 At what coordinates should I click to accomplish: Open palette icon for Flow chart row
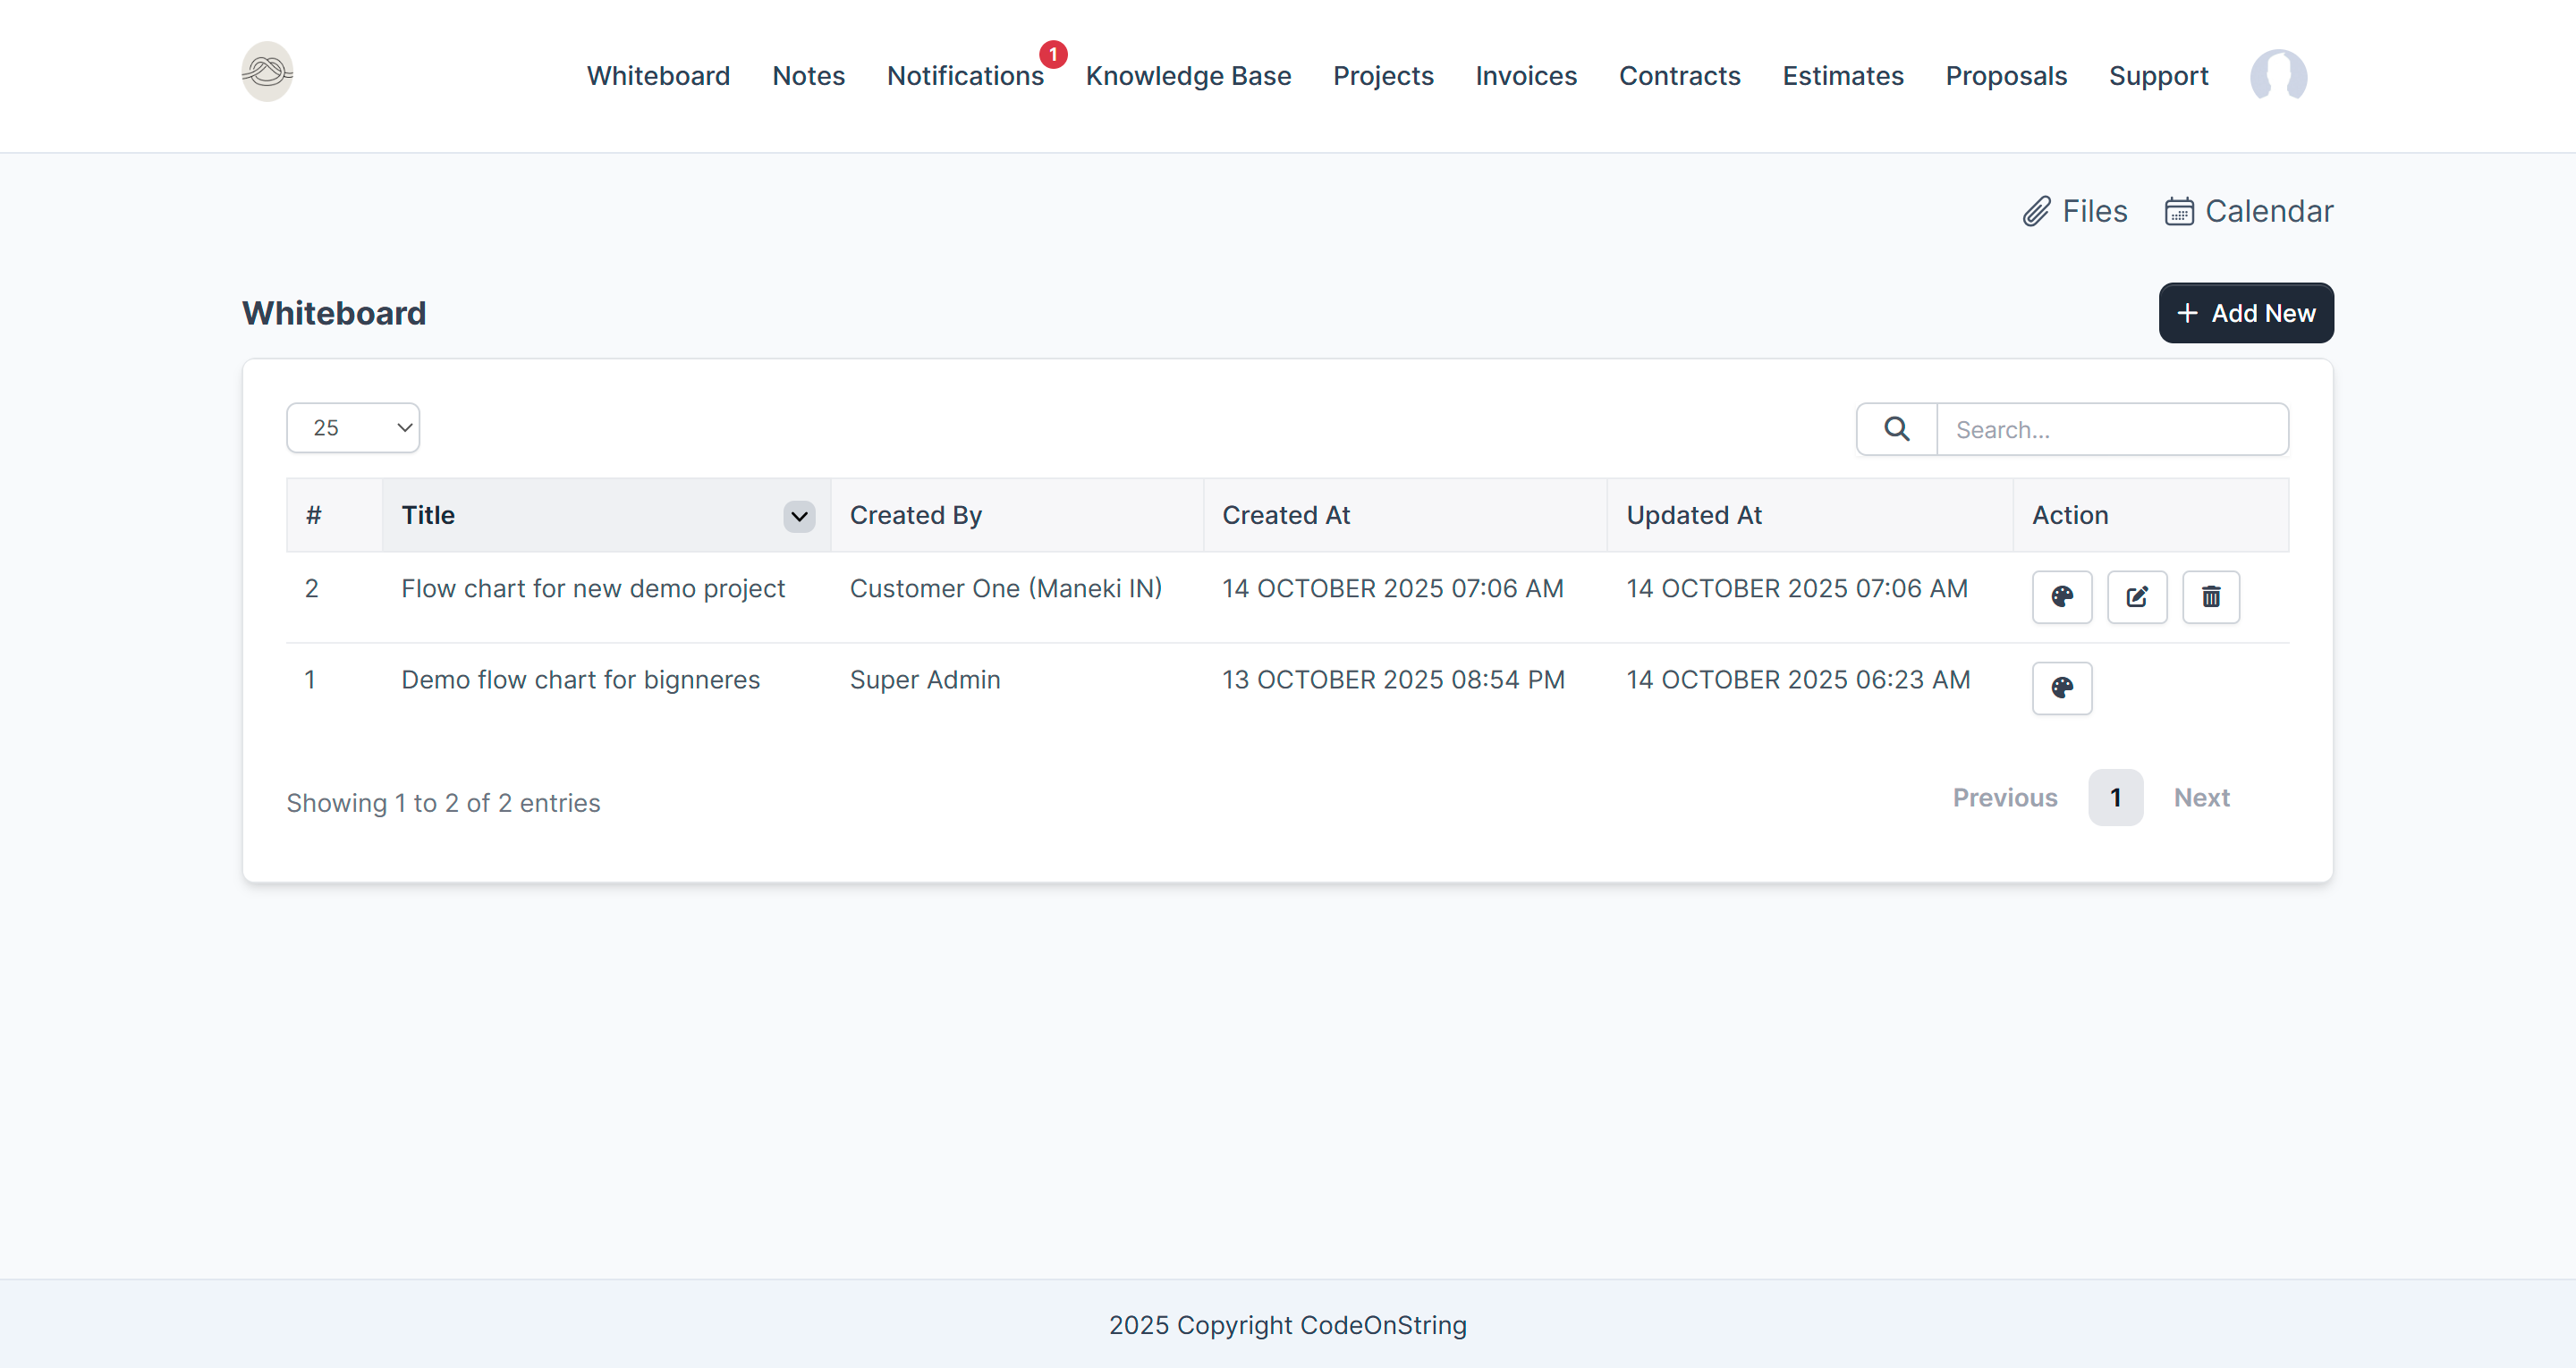coord(2061,597)
